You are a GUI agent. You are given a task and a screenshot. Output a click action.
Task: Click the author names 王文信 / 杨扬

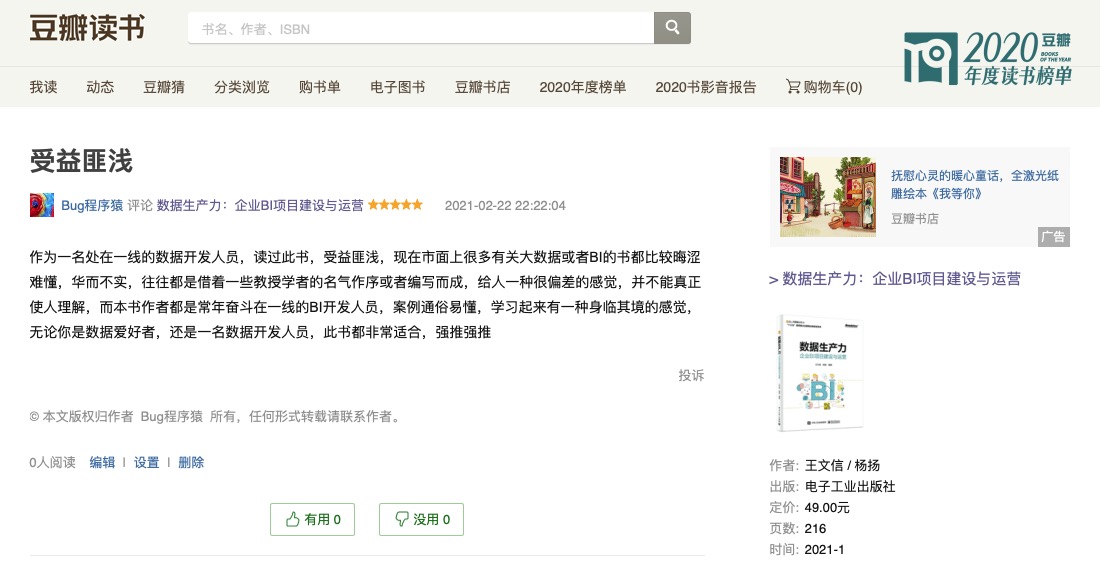[843, 465]
